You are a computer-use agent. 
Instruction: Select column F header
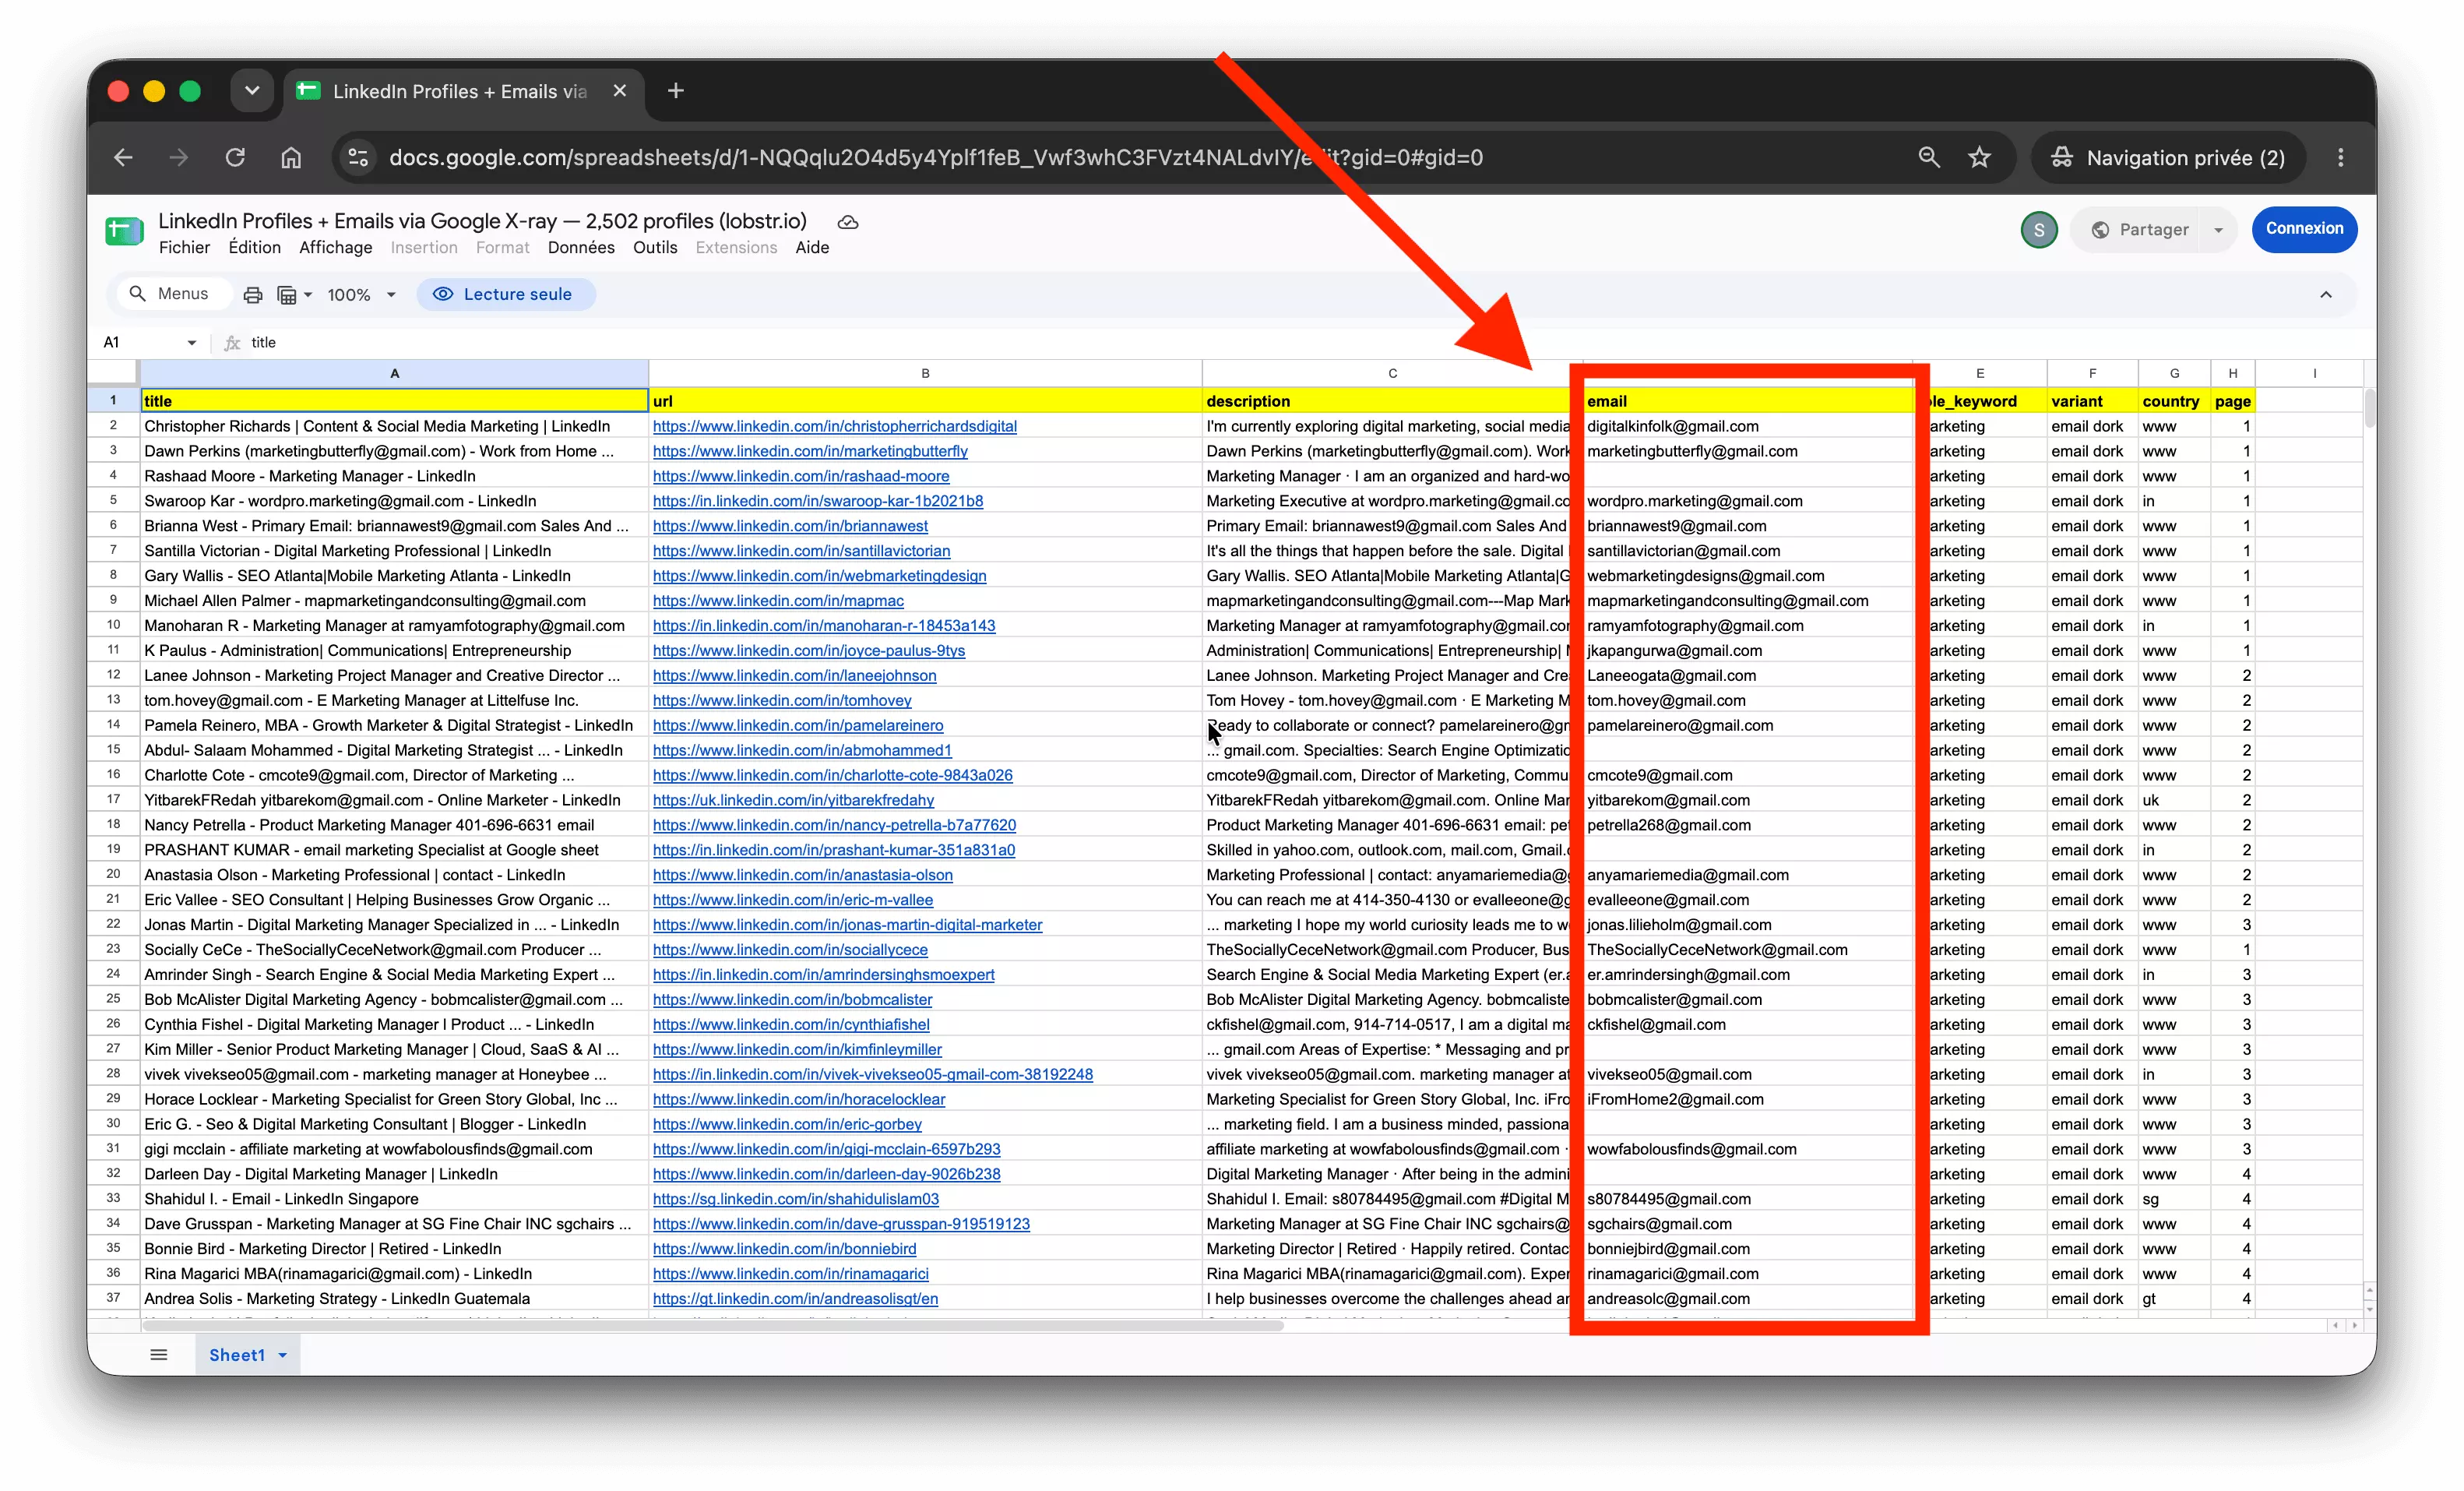click(x=2092, y=374)
